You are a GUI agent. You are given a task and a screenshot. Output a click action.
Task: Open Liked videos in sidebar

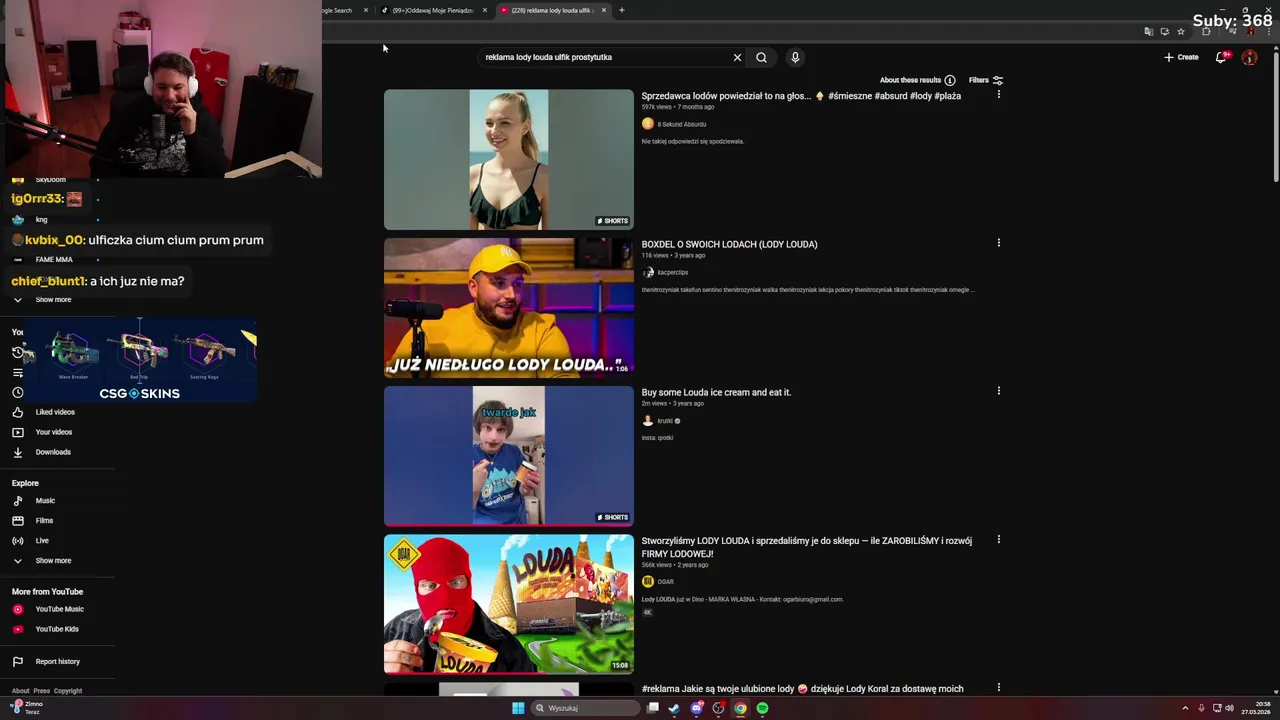pyautogui.click(x=57, y=412)
